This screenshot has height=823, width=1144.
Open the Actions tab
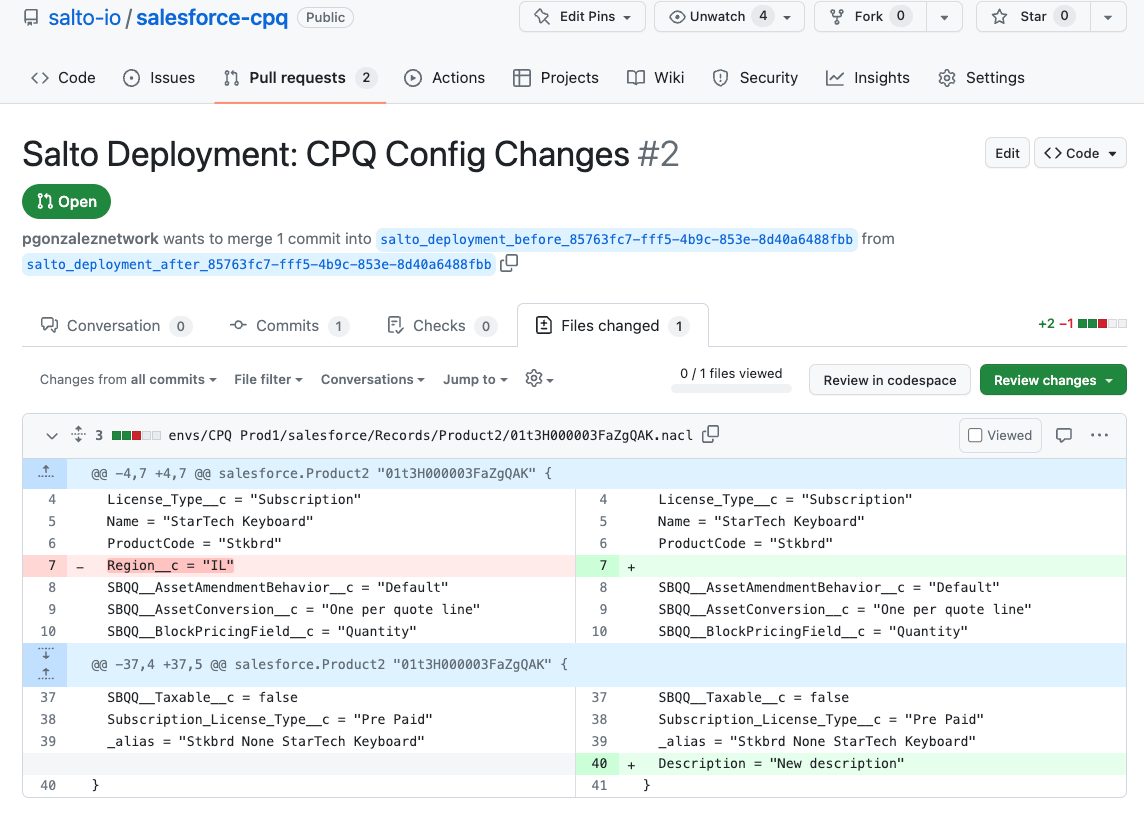tap(444, 78)
